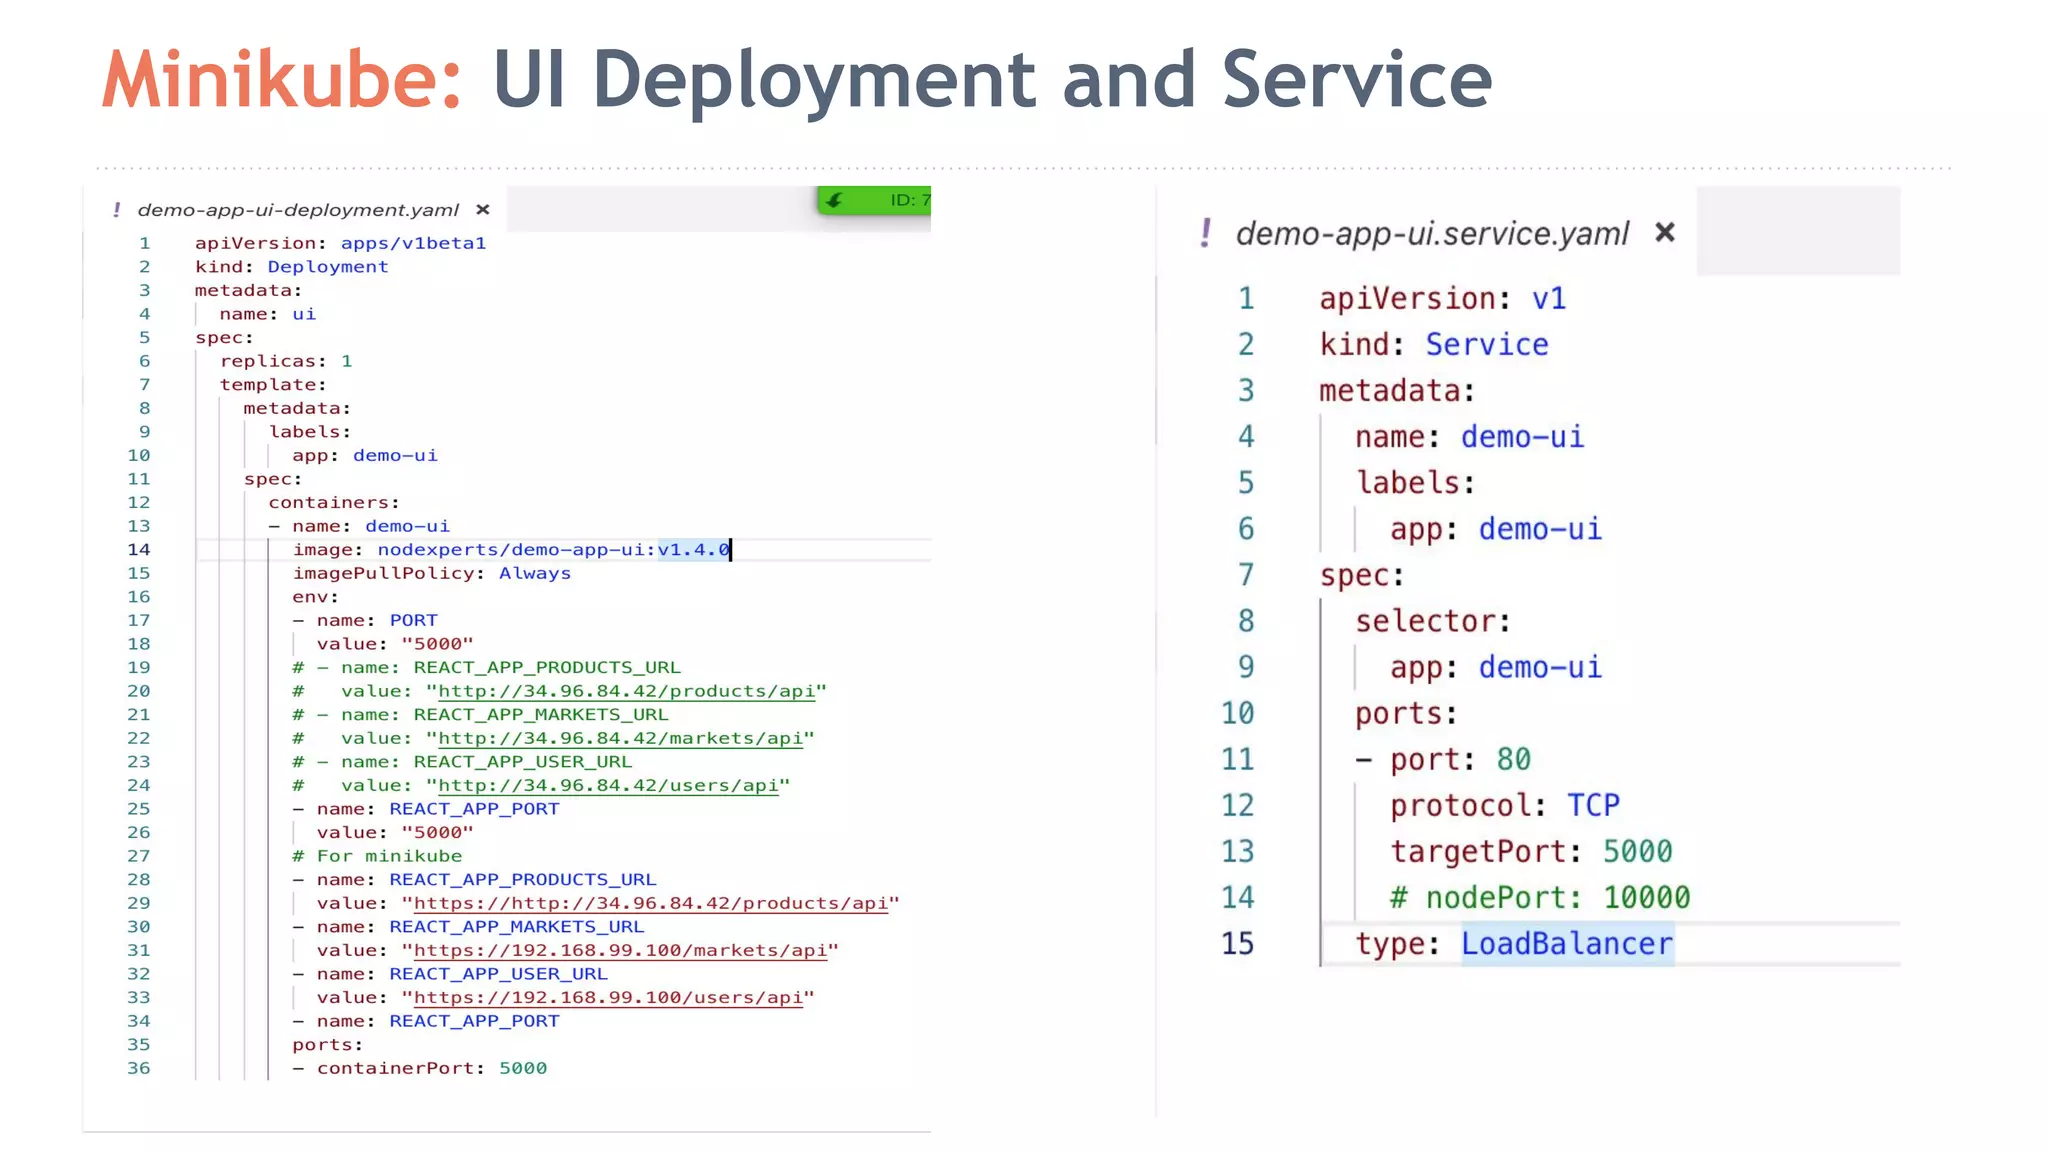Screen dimensions: 2048x1152
Task: Click line number 15 in service file
Action: coord(1237,944)
